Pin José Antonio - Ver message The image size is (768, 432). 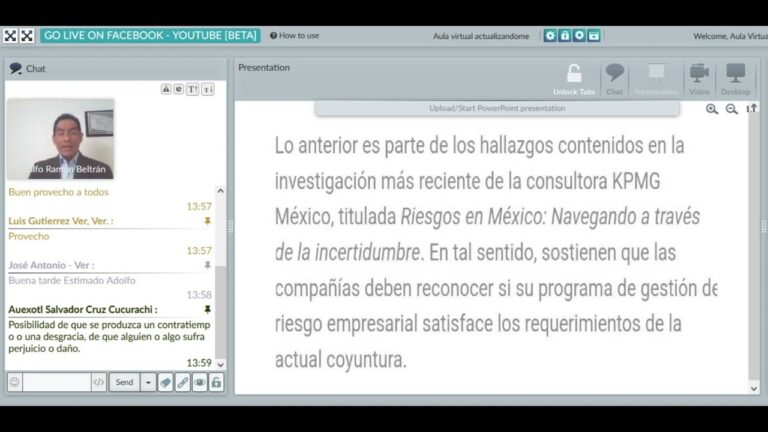(x=208, y=265)
